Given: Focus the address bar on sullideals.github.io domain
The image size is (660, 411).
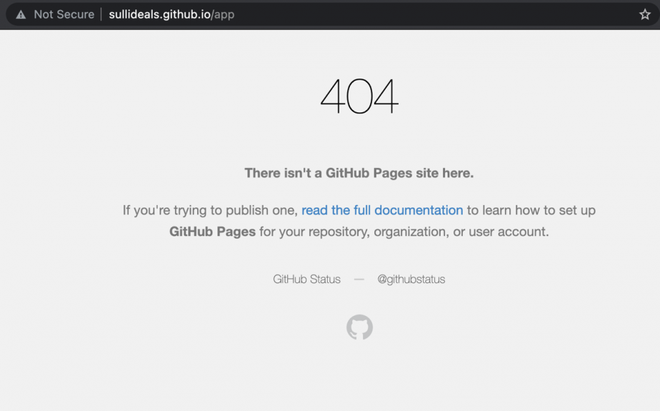Looking at the screenshot, I should (x=160, y=15).
